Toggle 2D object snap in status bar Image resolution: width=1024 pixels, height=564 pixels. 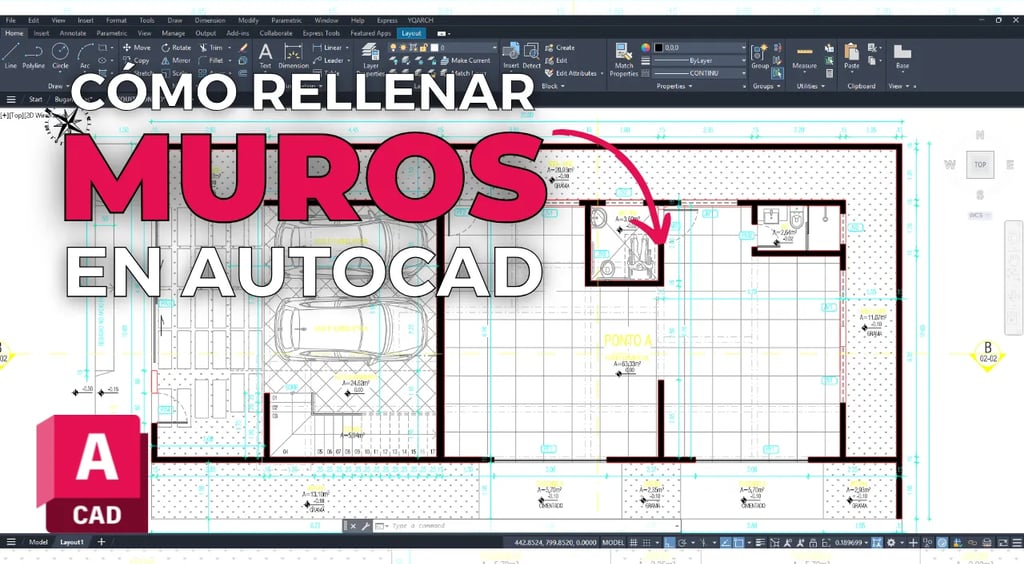[739, 542]
